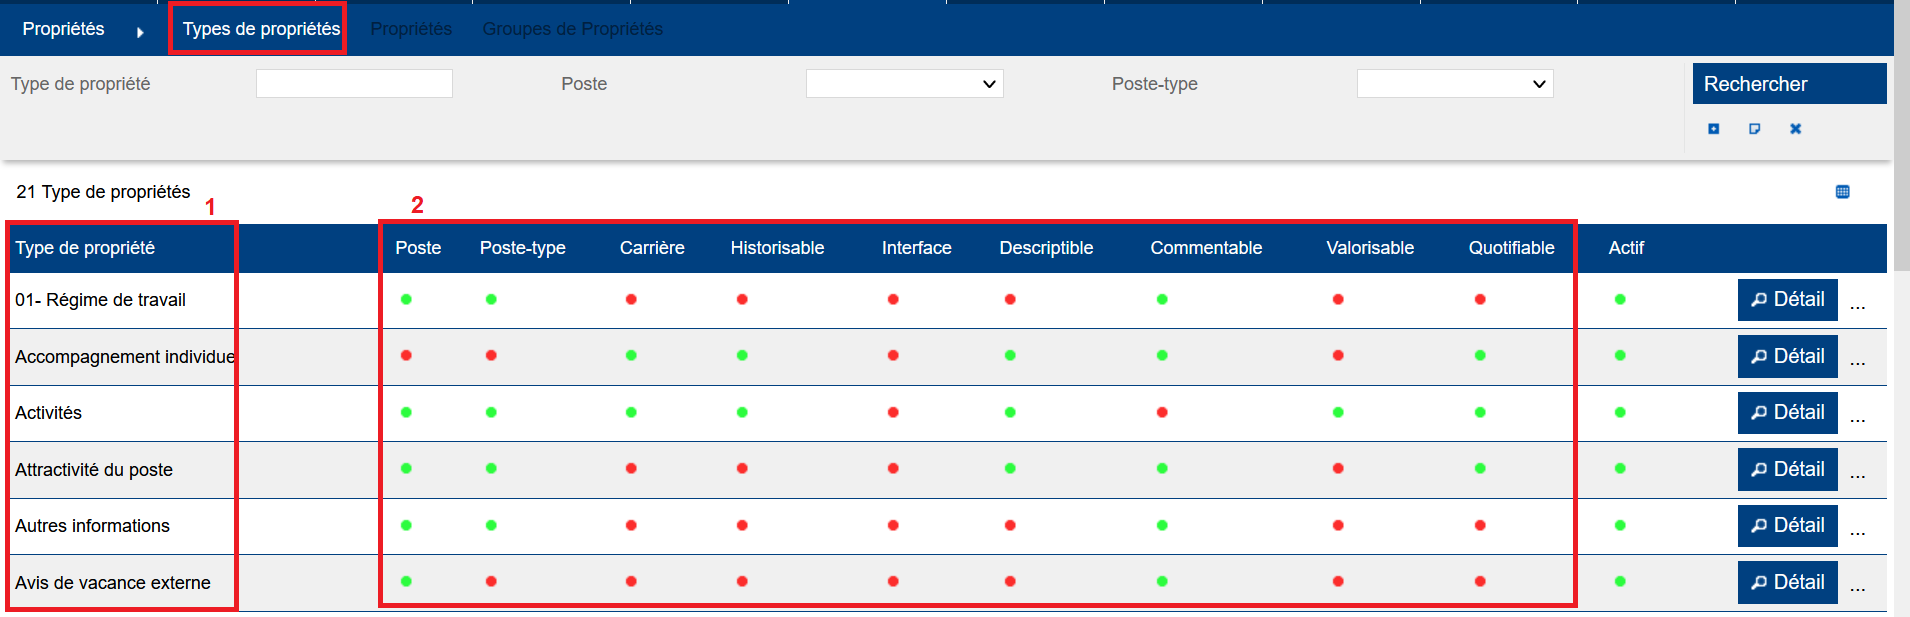The image size is (1910, 617).
Task: Switch to the Types de propriétés tab
Action: [260, 29]
